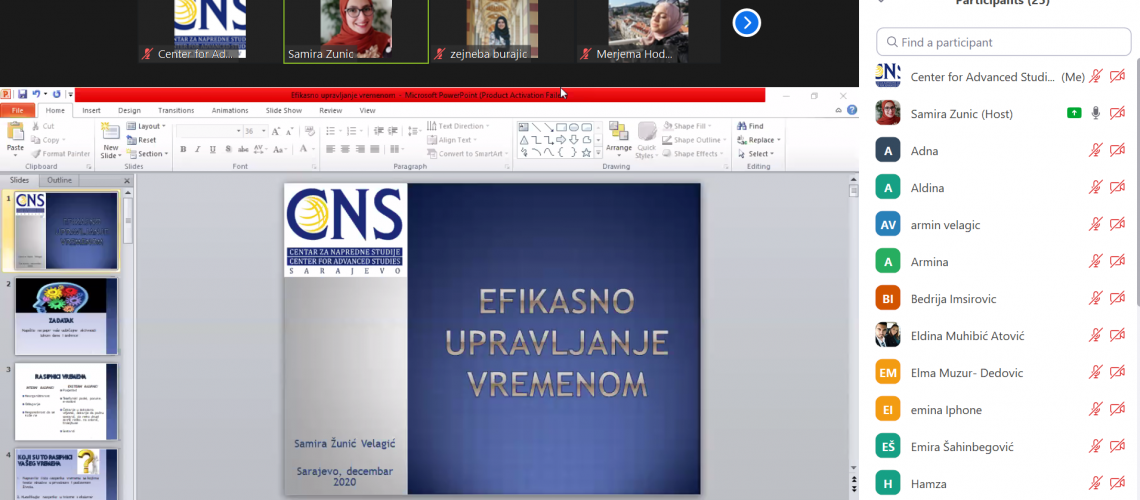Clear all formatting in Font group
The image size is (1140, 500).
(x=309, y=131)
